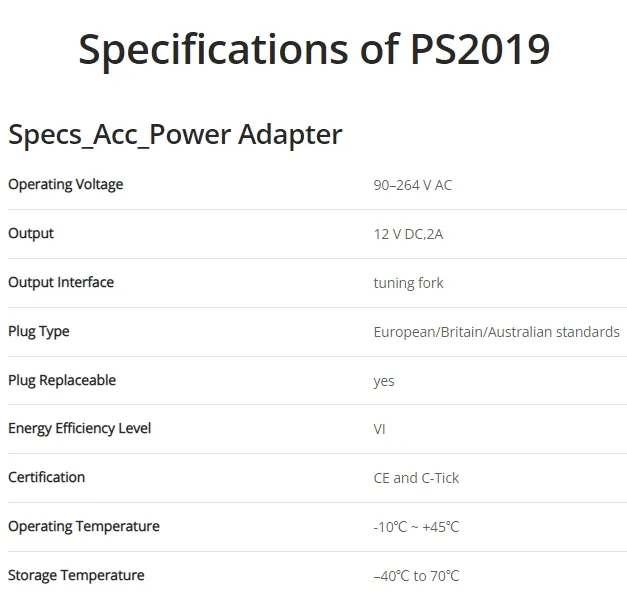Click the Energy Efficiency Level label

(x=80, y=429)
